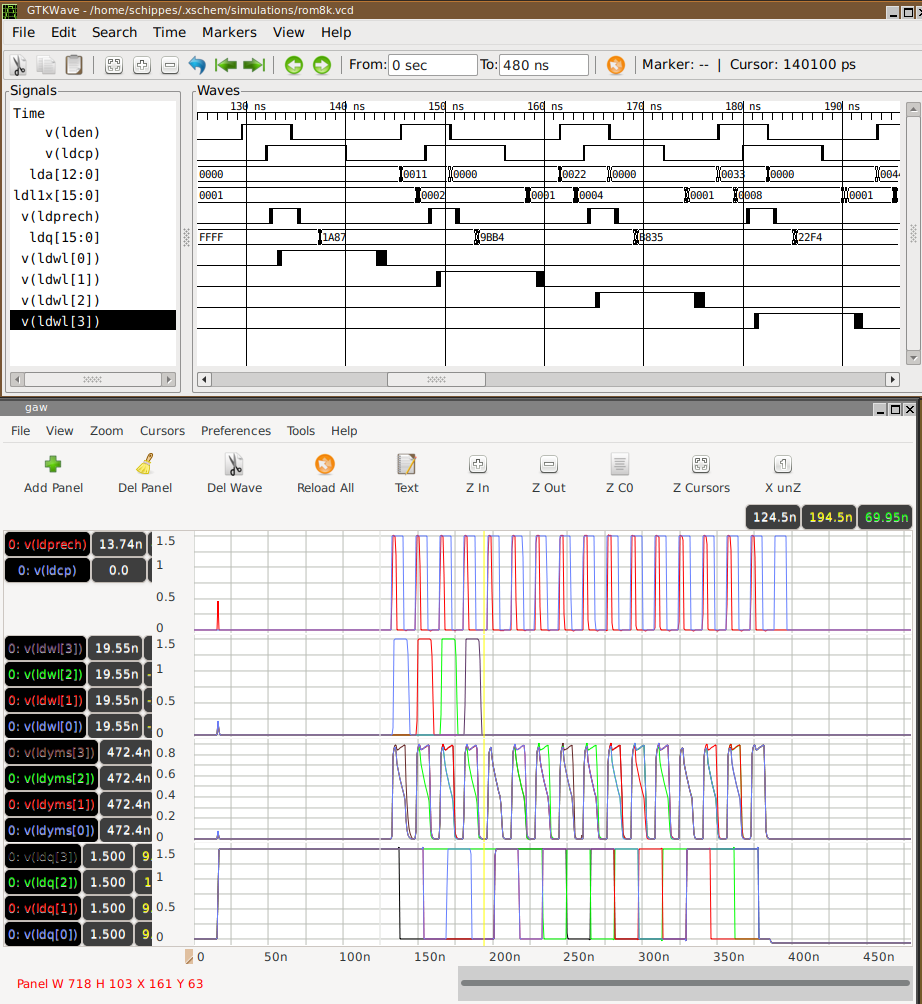
Task: Open the Tools menu in gaw
Action: [300, 431]
